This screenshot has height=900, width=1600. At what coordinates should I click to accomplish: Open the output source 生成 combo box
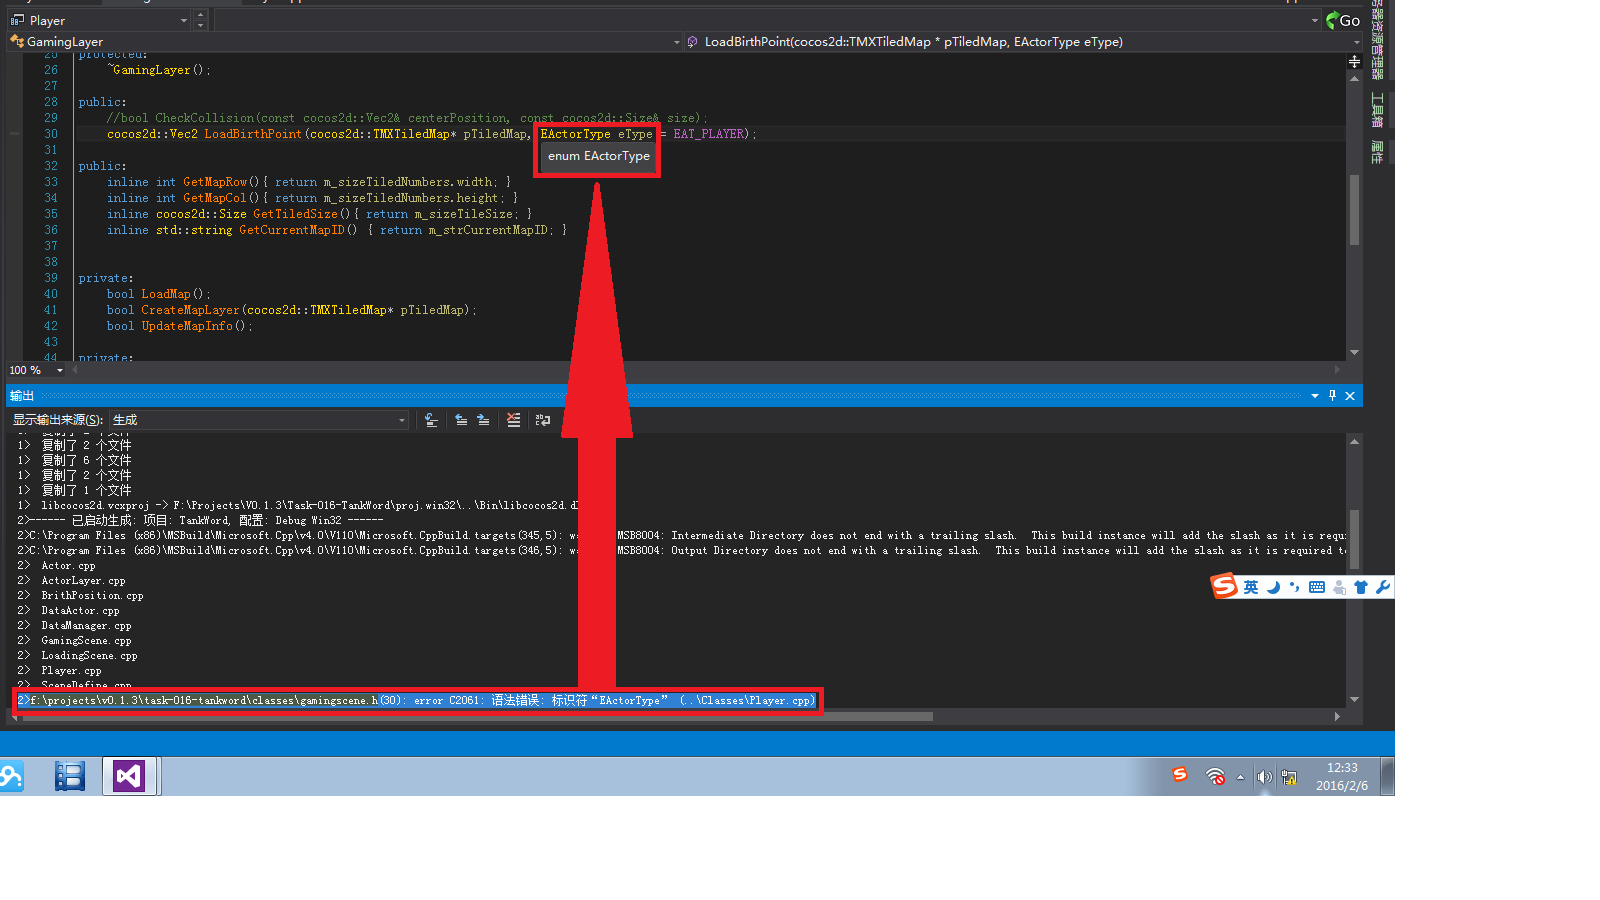pos(259,420)
